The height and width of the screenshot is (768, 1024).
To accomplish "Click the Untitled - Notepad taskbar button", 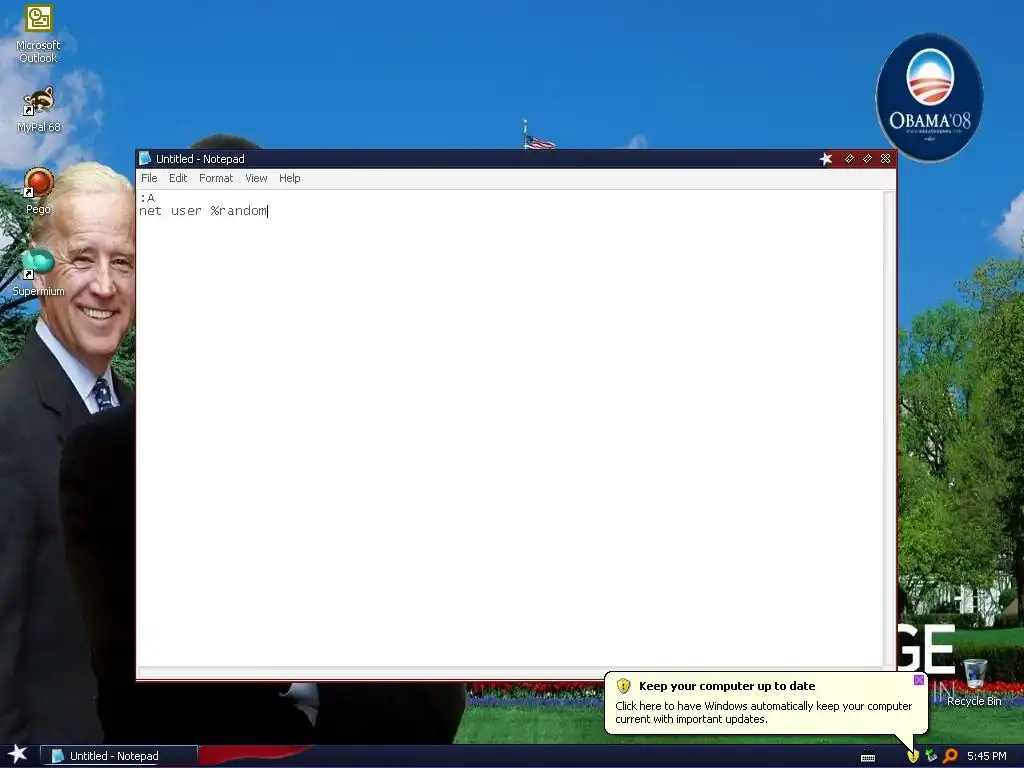I will [x=119, y=756].
